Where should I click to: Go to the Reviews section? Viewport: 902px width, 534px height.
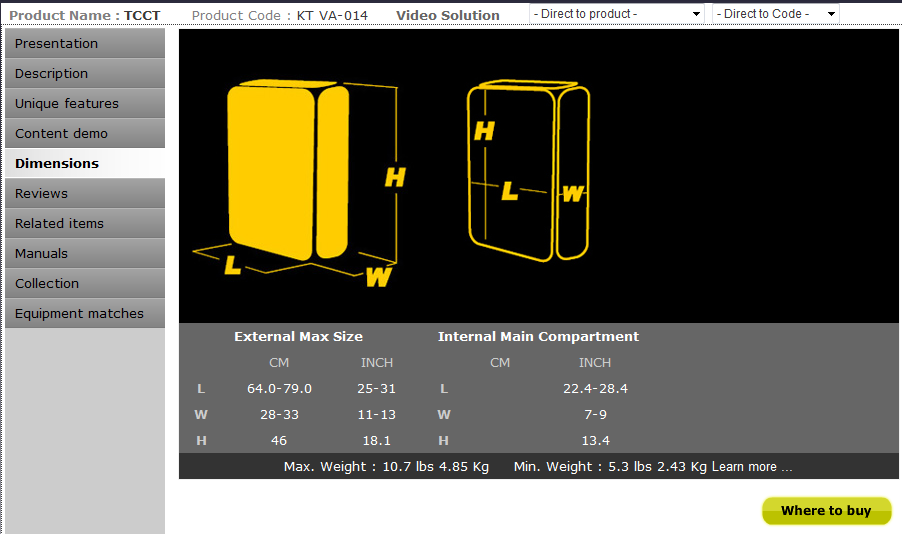(x=84, y=194)
